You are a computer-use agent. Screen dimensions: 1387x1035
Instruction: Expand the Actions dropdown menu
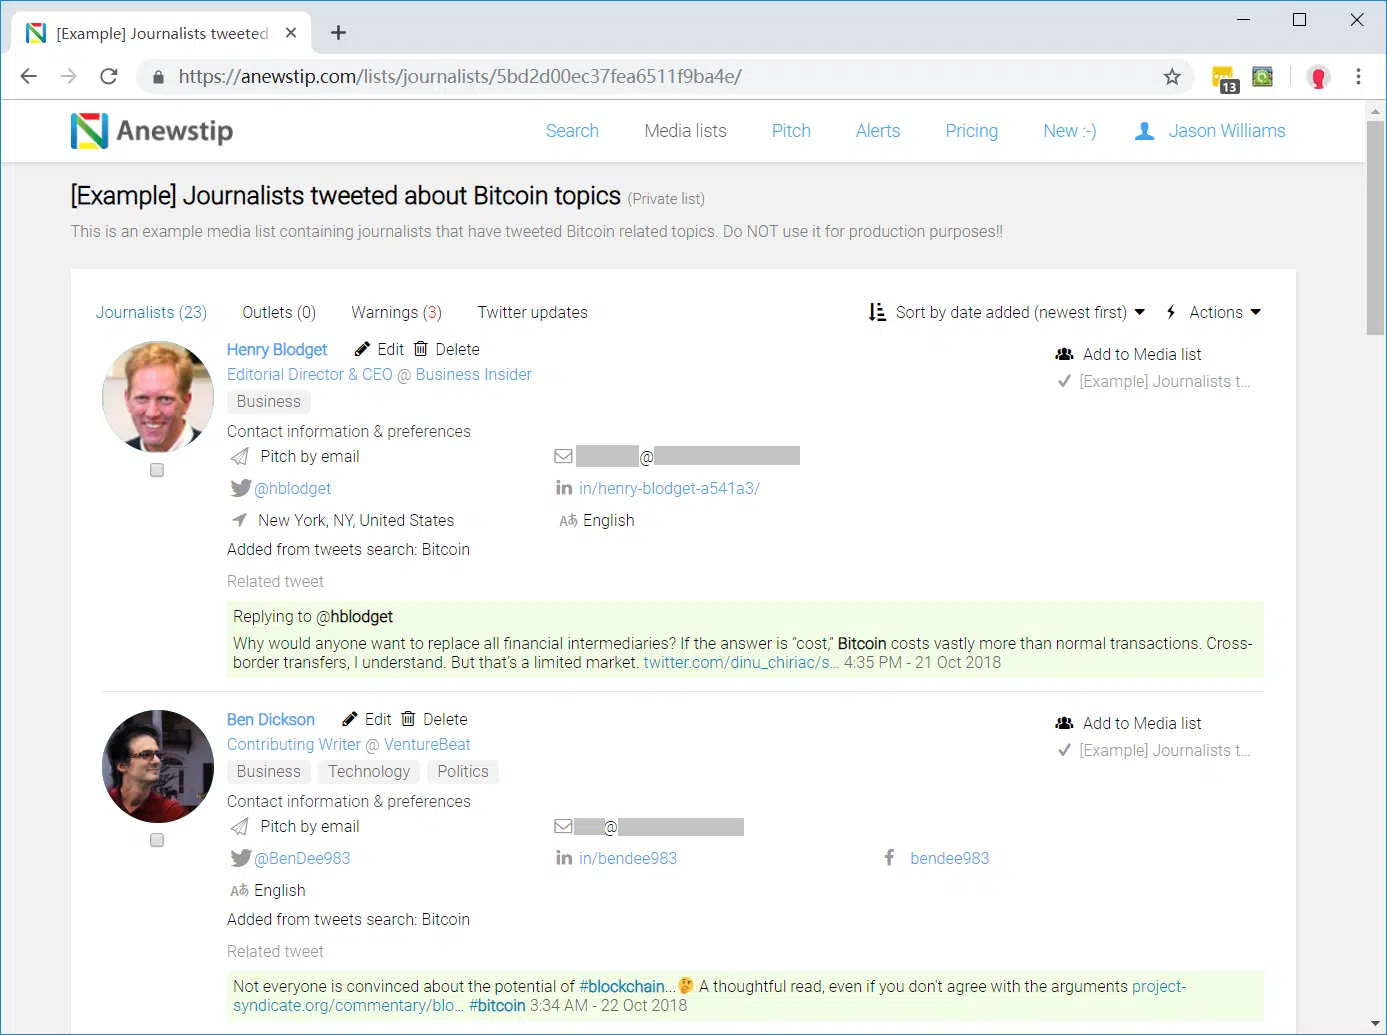point(1214,312)
